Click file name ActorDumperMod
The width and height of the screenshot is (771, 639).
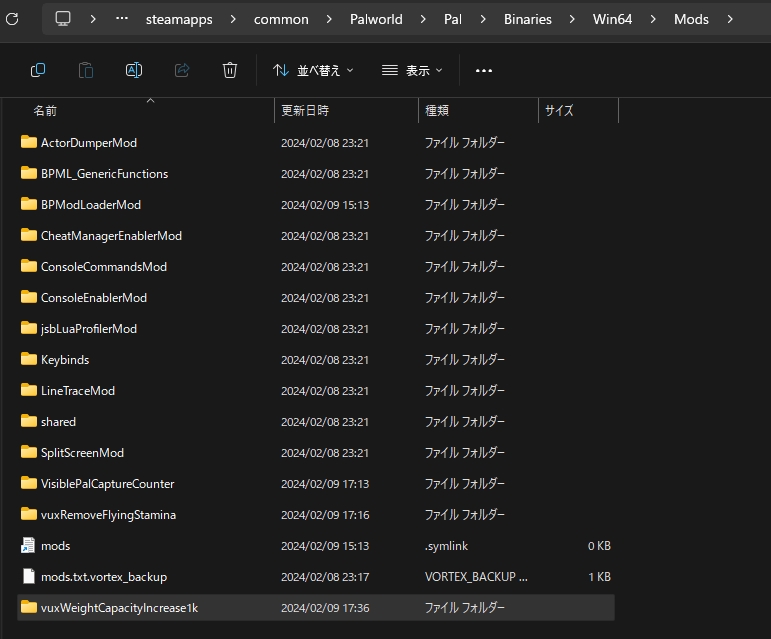pyautogui.click(x=89, y=143)
